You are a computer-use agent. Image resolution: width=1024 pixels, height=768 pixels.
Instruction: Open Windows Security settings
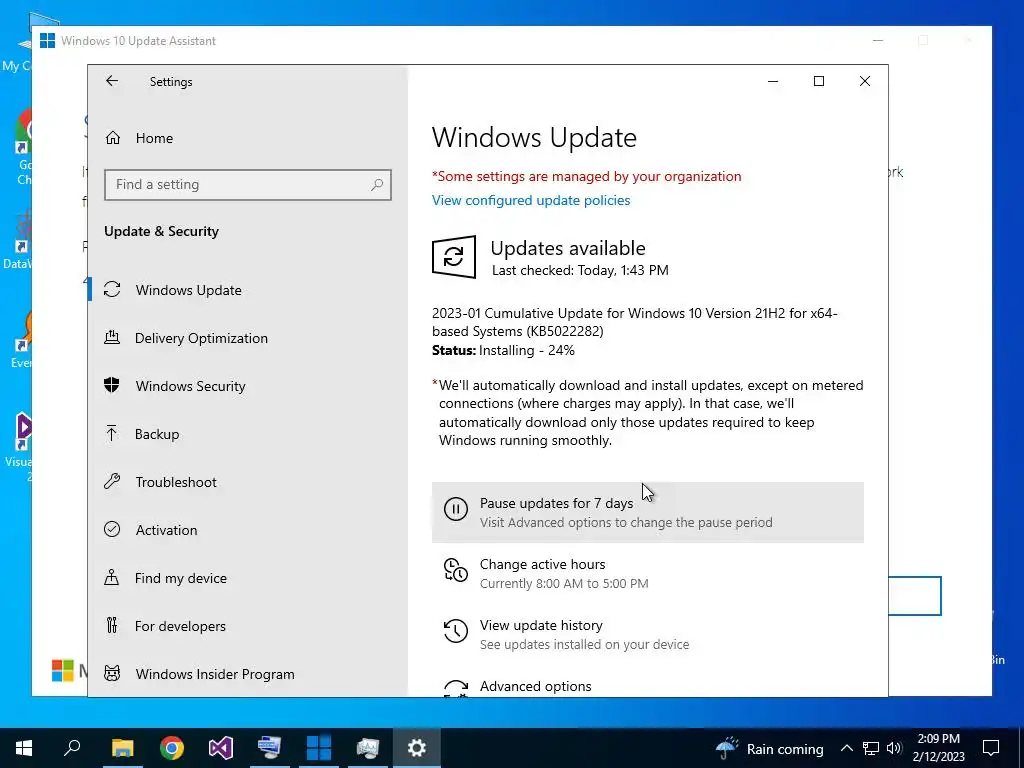click(248, 386)
